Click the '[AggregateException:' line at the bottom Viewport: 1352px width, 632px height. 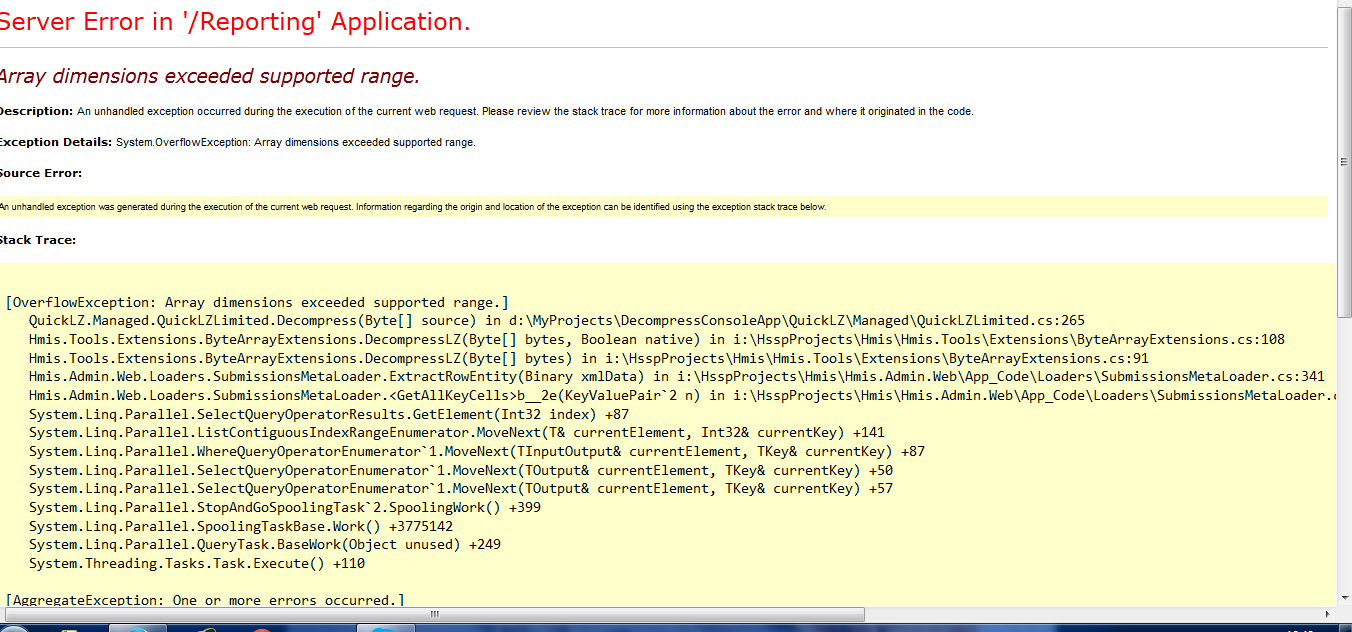click(x=205, y=600)
